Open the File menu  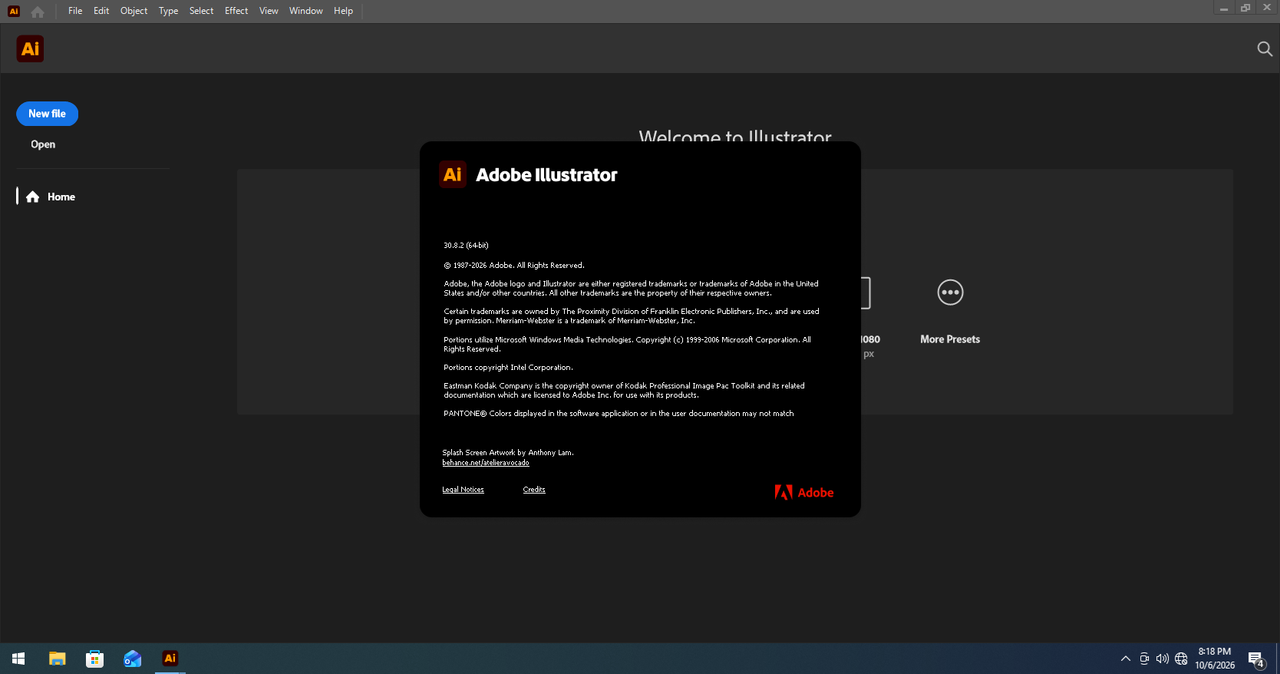point(75,11)
